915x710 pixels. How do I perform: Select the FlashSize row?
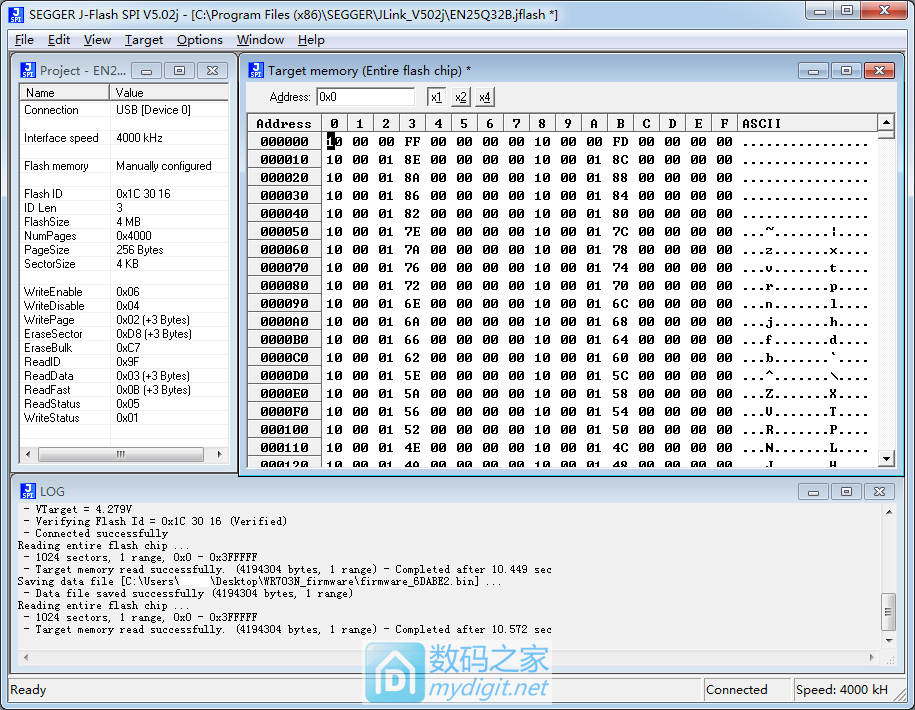point(124,222)
